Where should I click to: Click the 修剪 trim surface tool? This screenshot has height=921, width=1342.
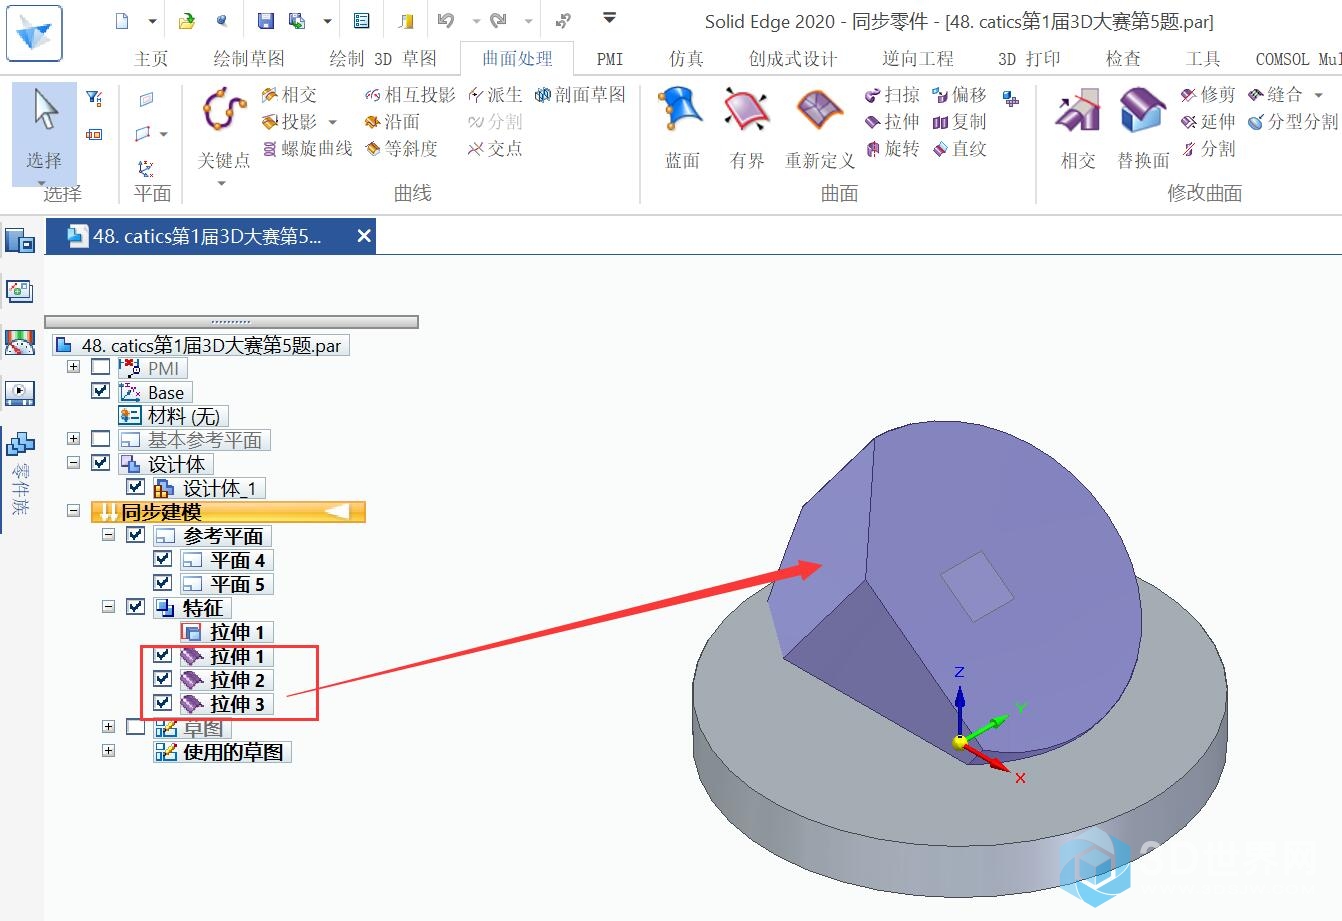1208,95
